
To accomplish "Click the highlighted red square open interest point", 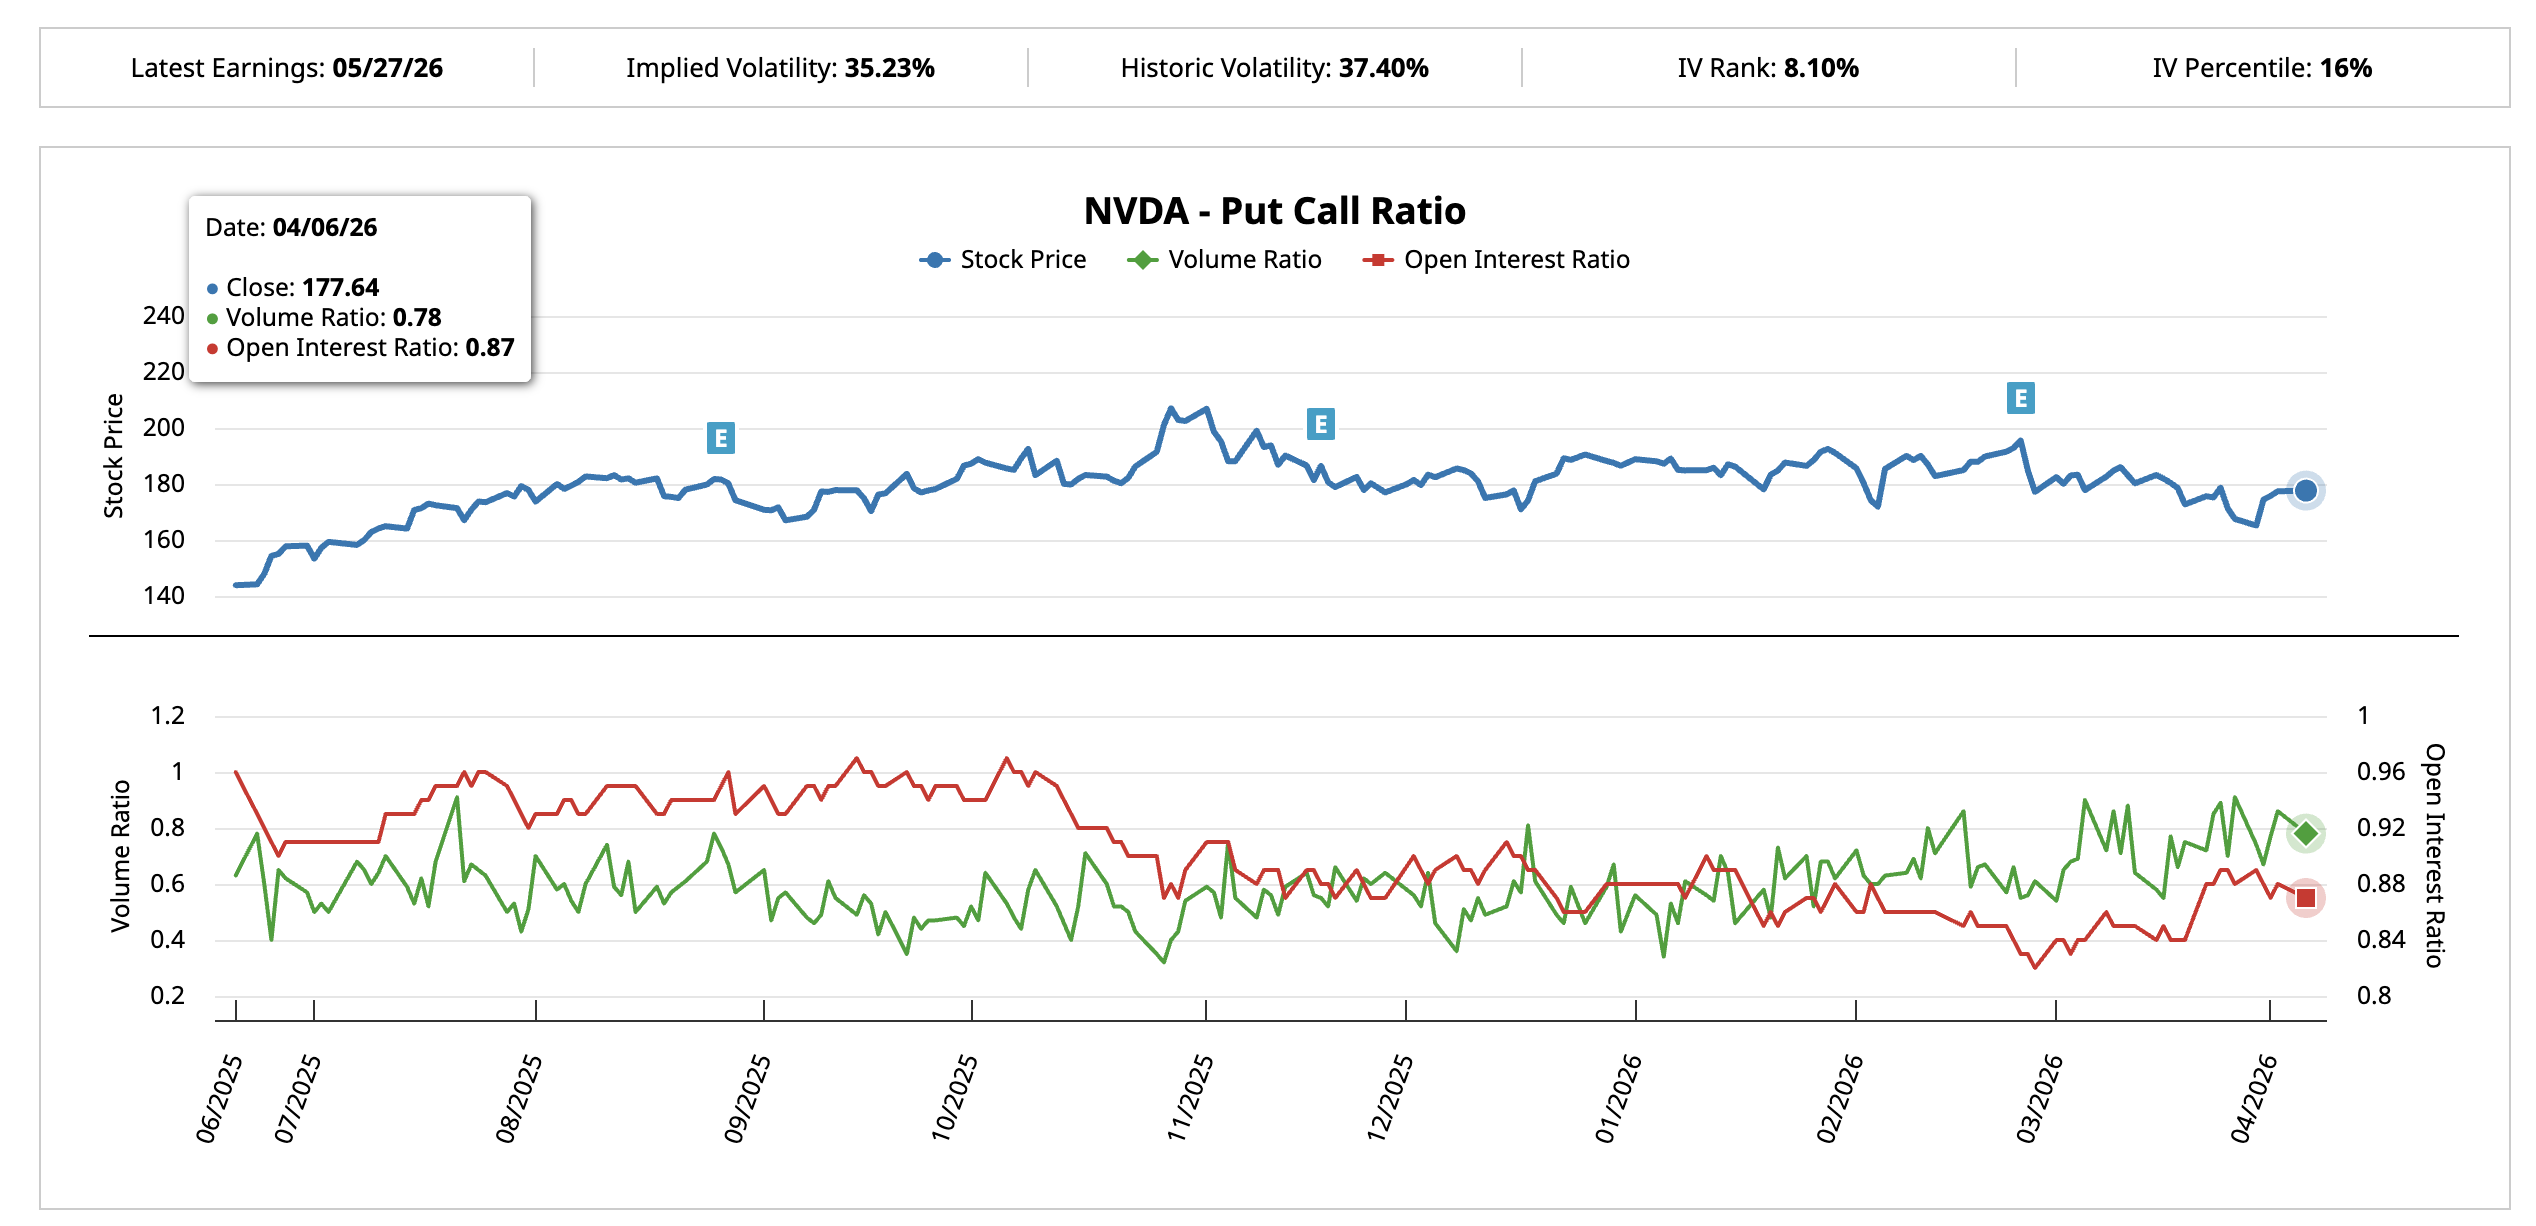I will tap(2305, 898).
